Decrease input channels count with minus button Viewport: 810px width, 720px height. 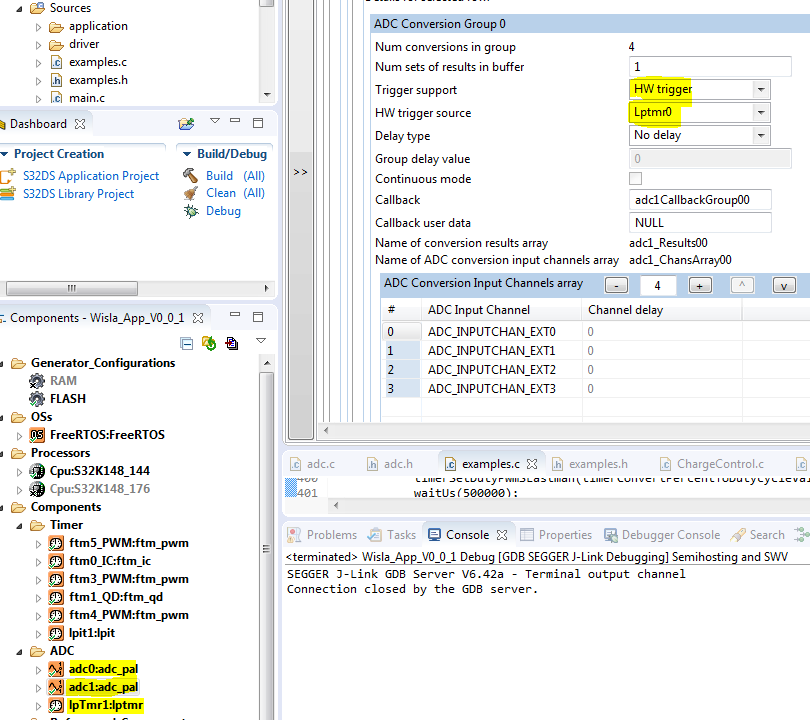(x=616, y=286)
